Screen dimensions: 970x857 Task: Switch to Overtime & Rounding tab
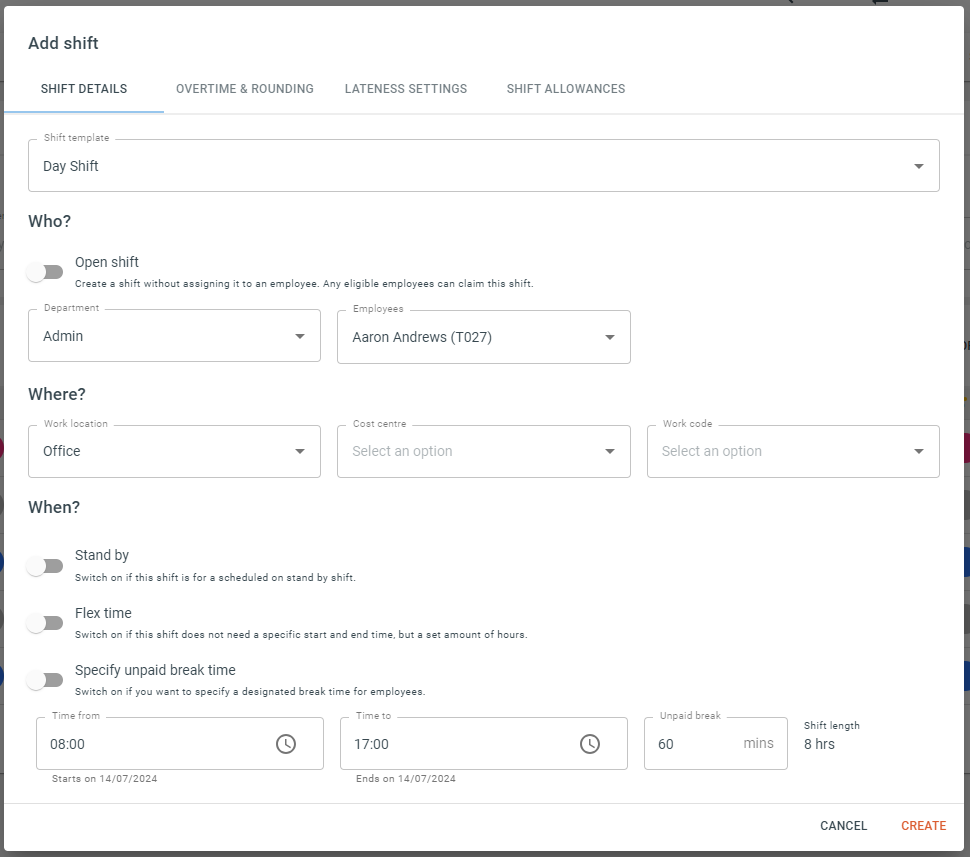(244, 88)
